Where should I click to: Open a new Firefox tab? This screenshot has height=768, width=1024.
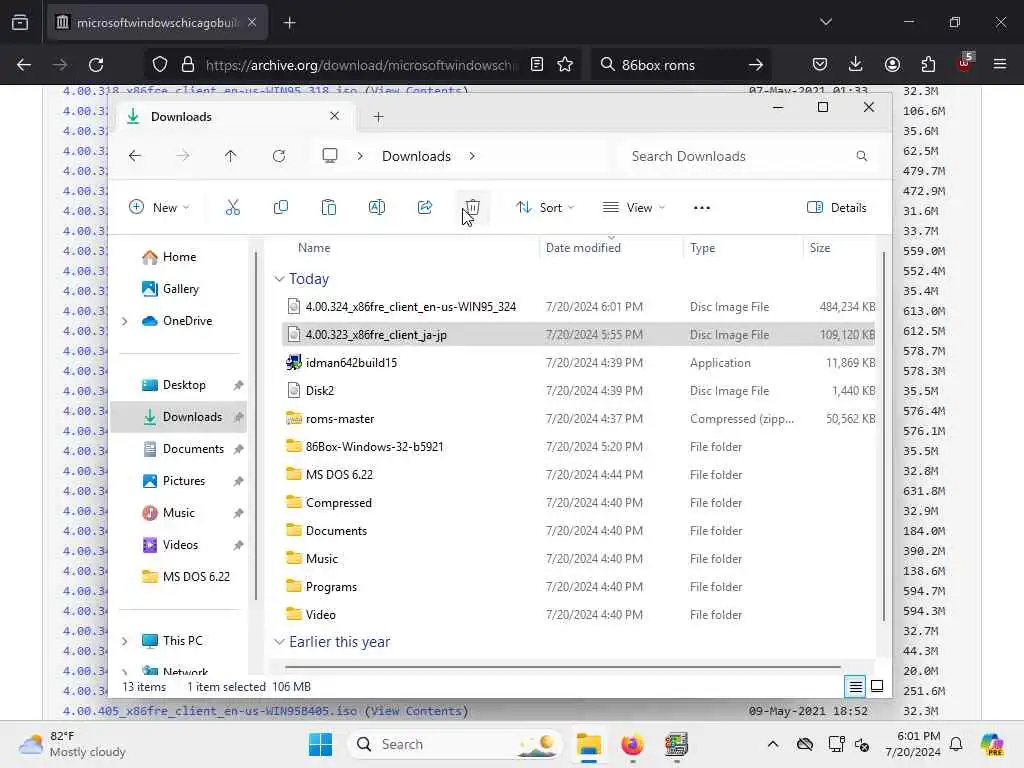(289, 23)
